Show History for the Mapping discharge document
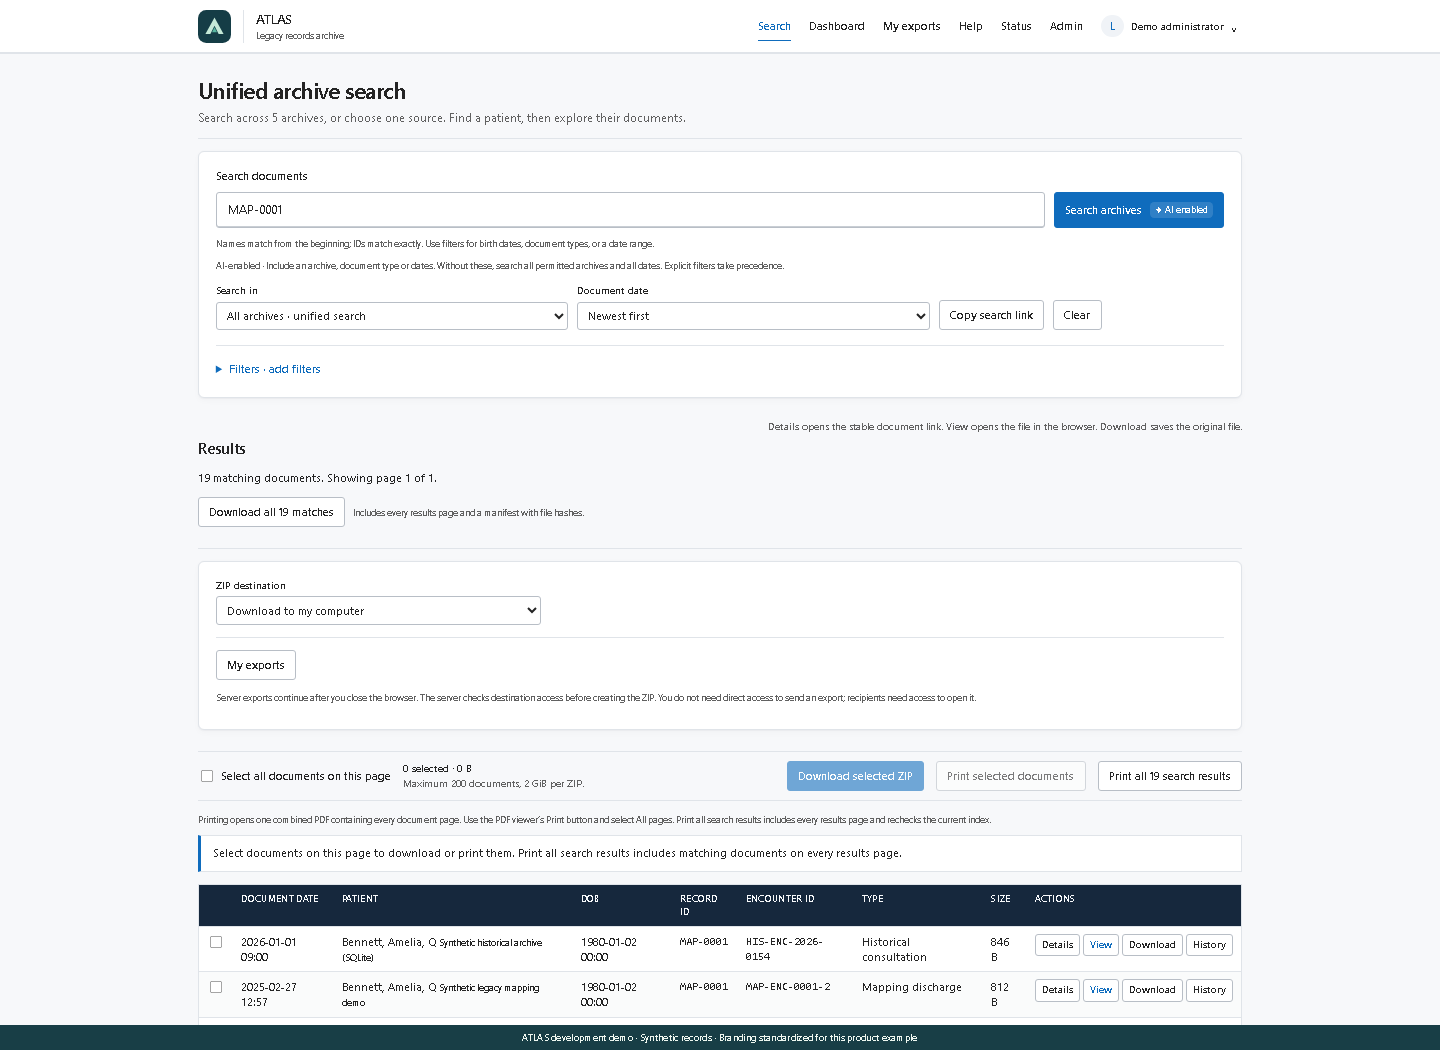The image size is (1440, 1050). (x=1209, y=990)
